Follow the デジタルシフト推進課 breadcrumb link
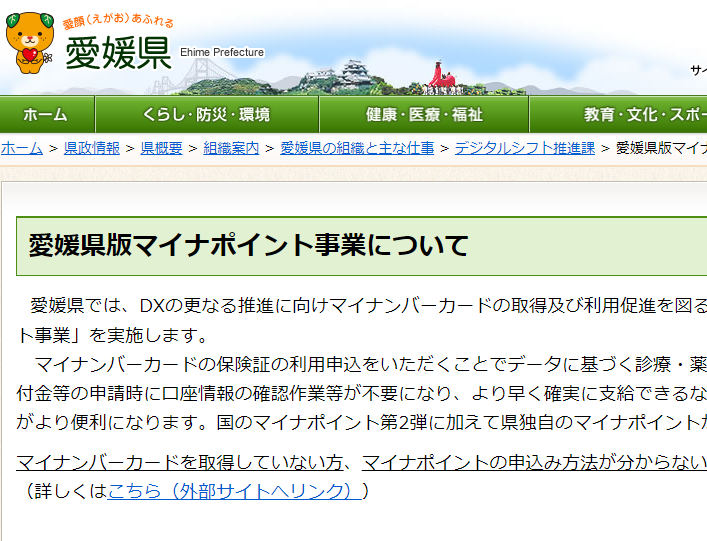Image resolution: width=707 pixels, height=541 pixels. [525, 148]
